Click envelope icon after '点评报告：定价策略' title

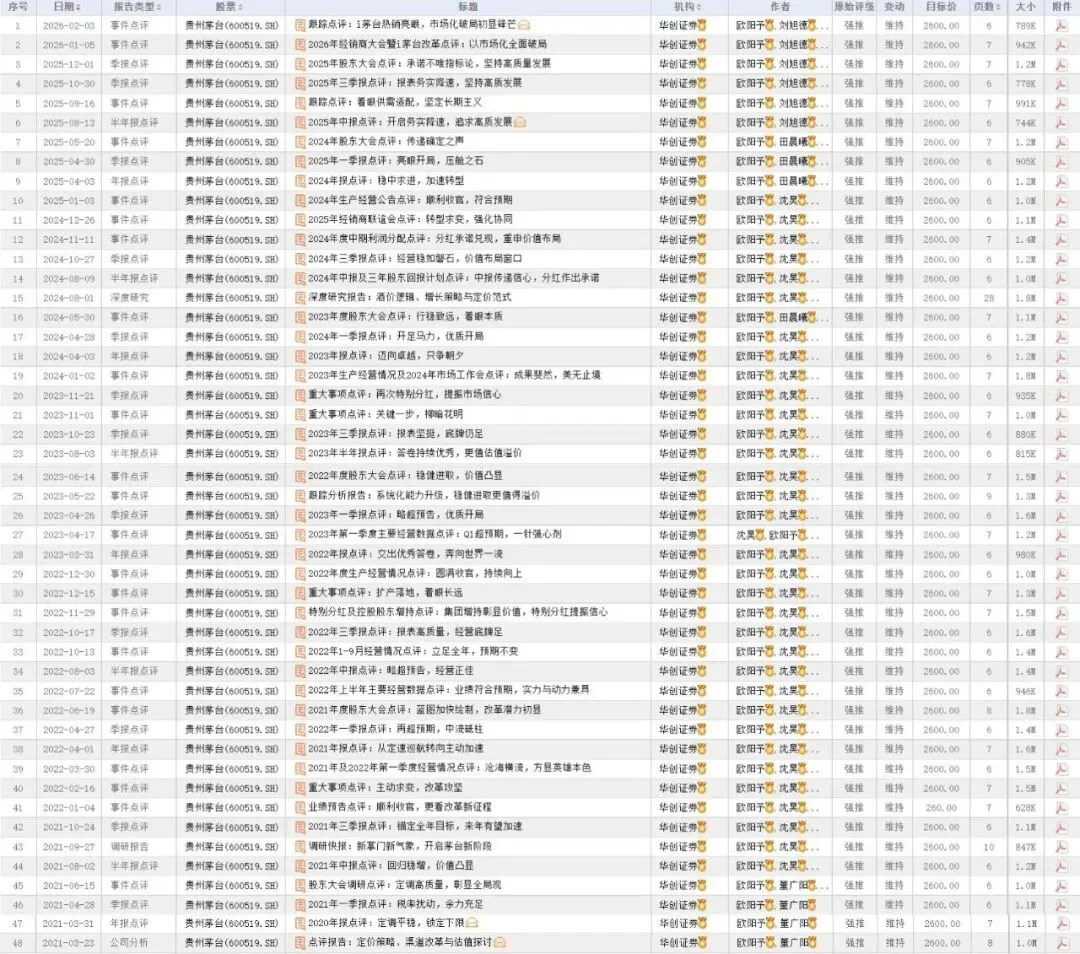499,942
